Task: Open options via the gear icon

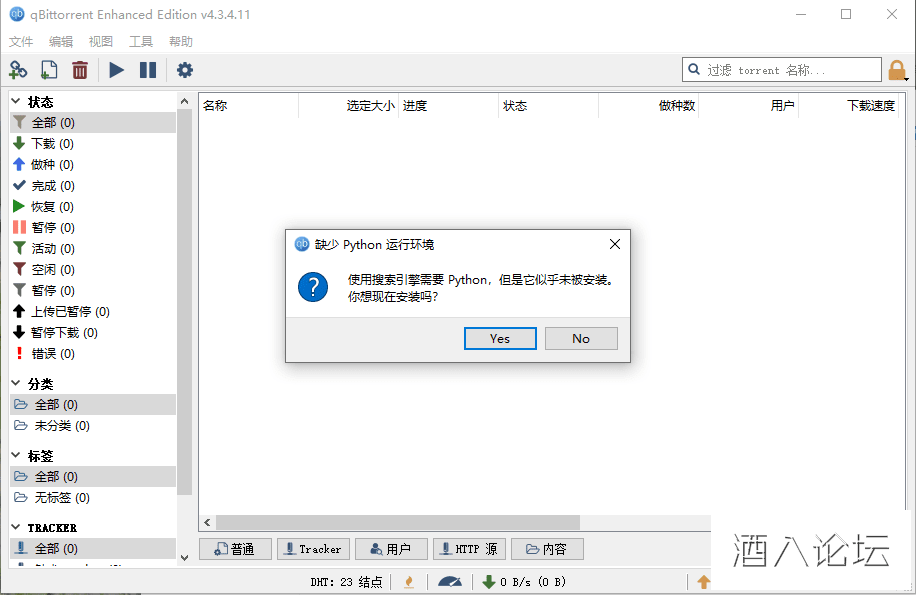Action: 185,70
